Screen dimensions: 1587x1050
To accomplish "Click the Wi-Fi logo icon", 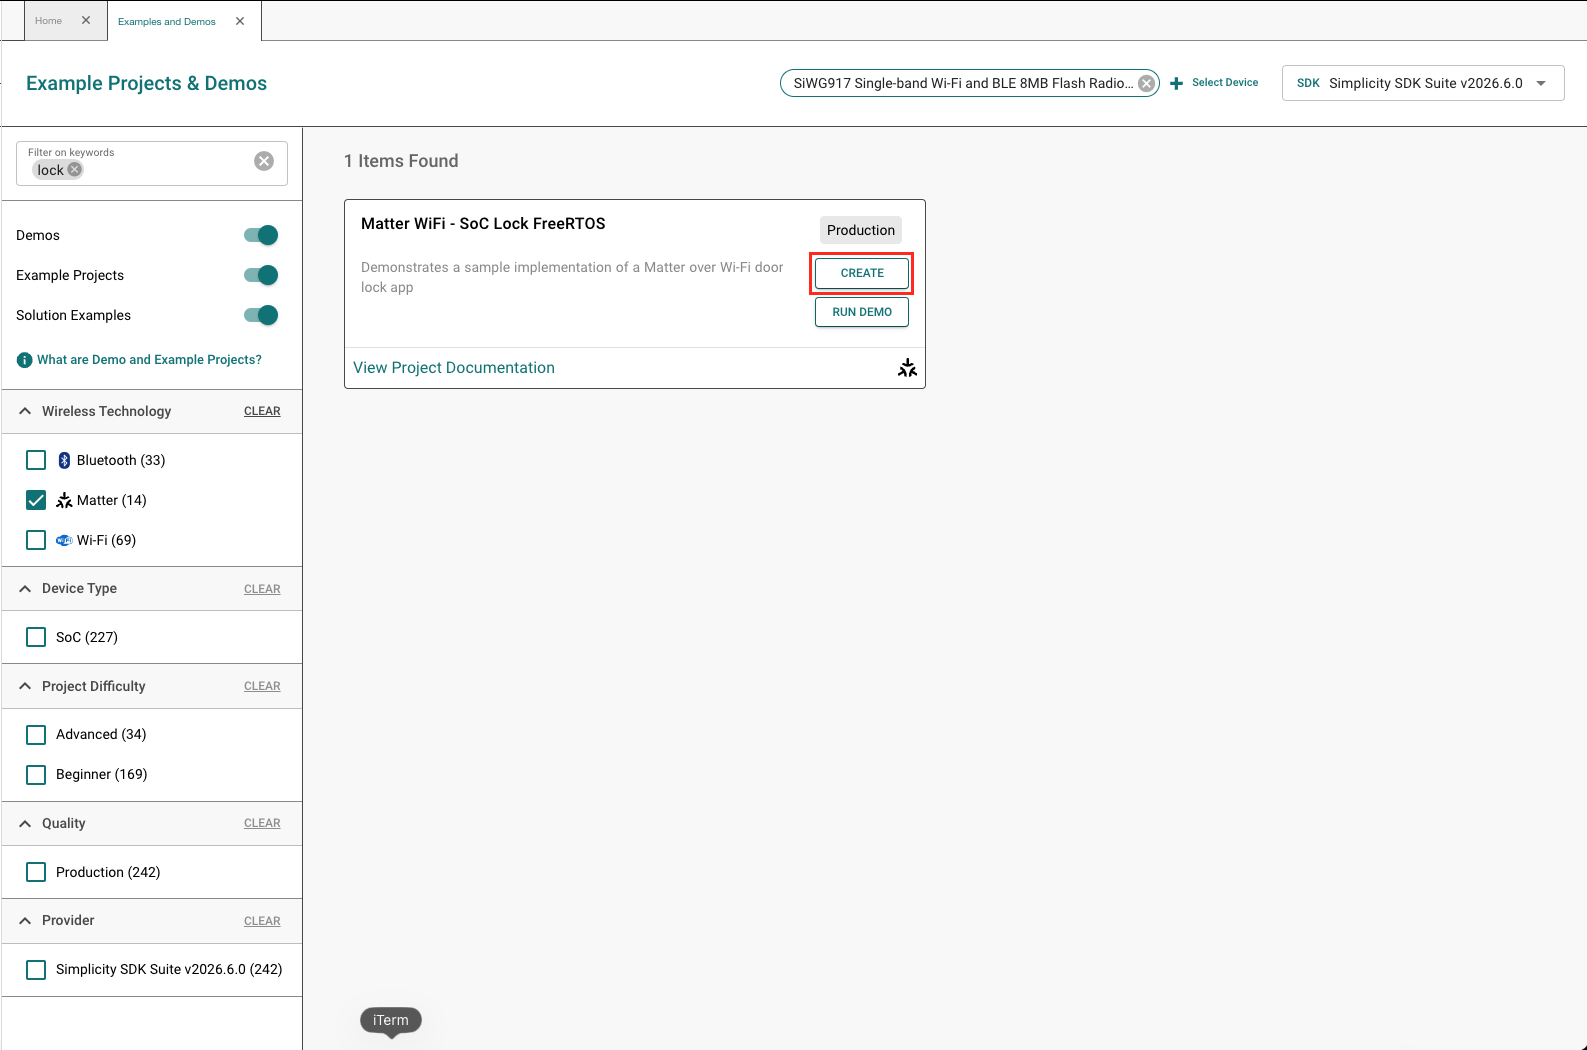I will tap(64, 540).
